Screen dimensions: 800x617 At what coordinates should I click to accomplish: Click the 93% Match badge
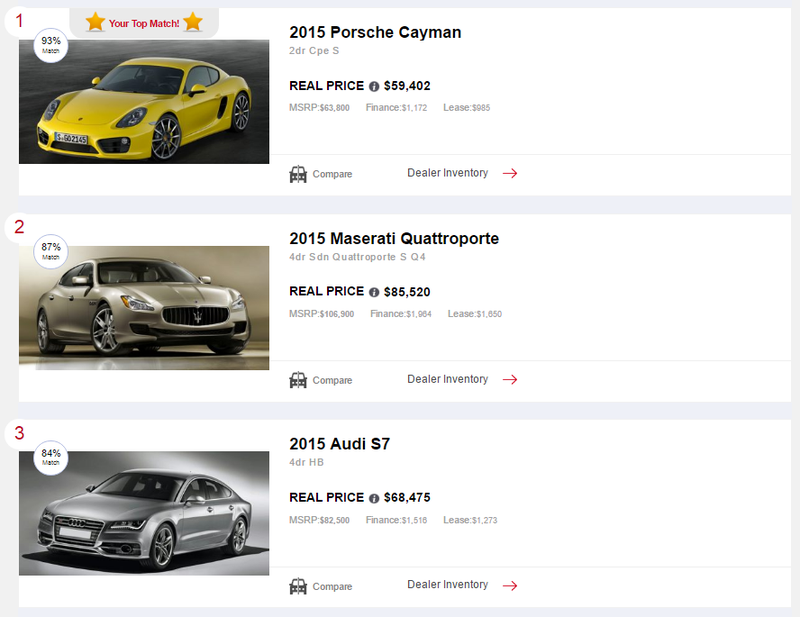click(x=51, y=45)
